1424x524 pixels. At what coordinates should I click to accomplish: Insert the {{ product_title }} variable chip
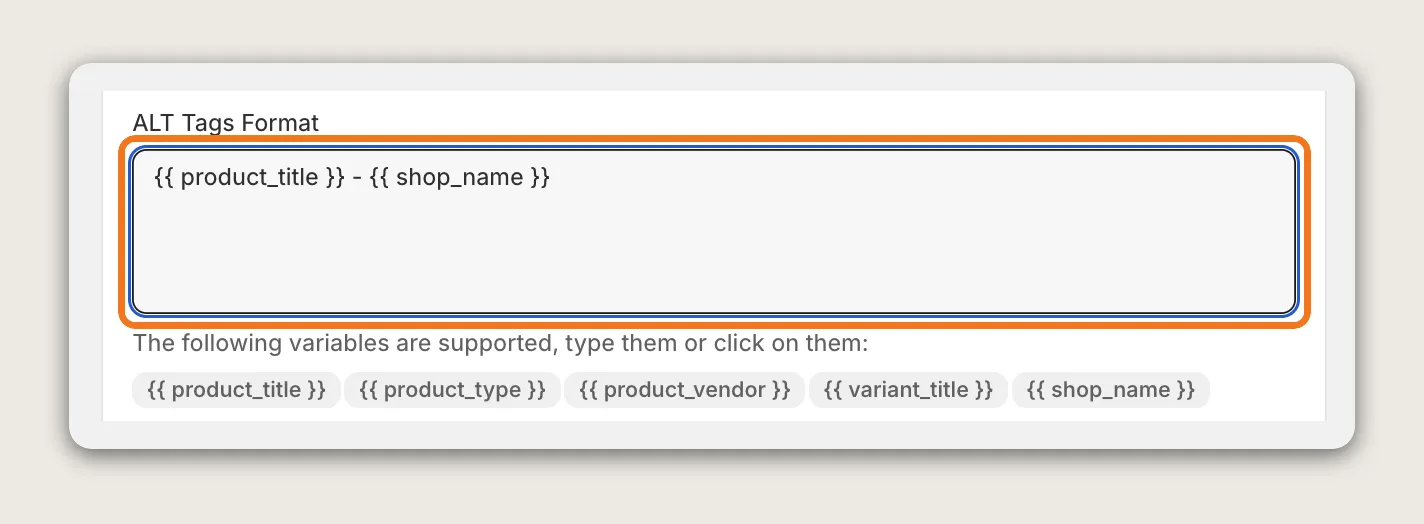coord(236,390)
